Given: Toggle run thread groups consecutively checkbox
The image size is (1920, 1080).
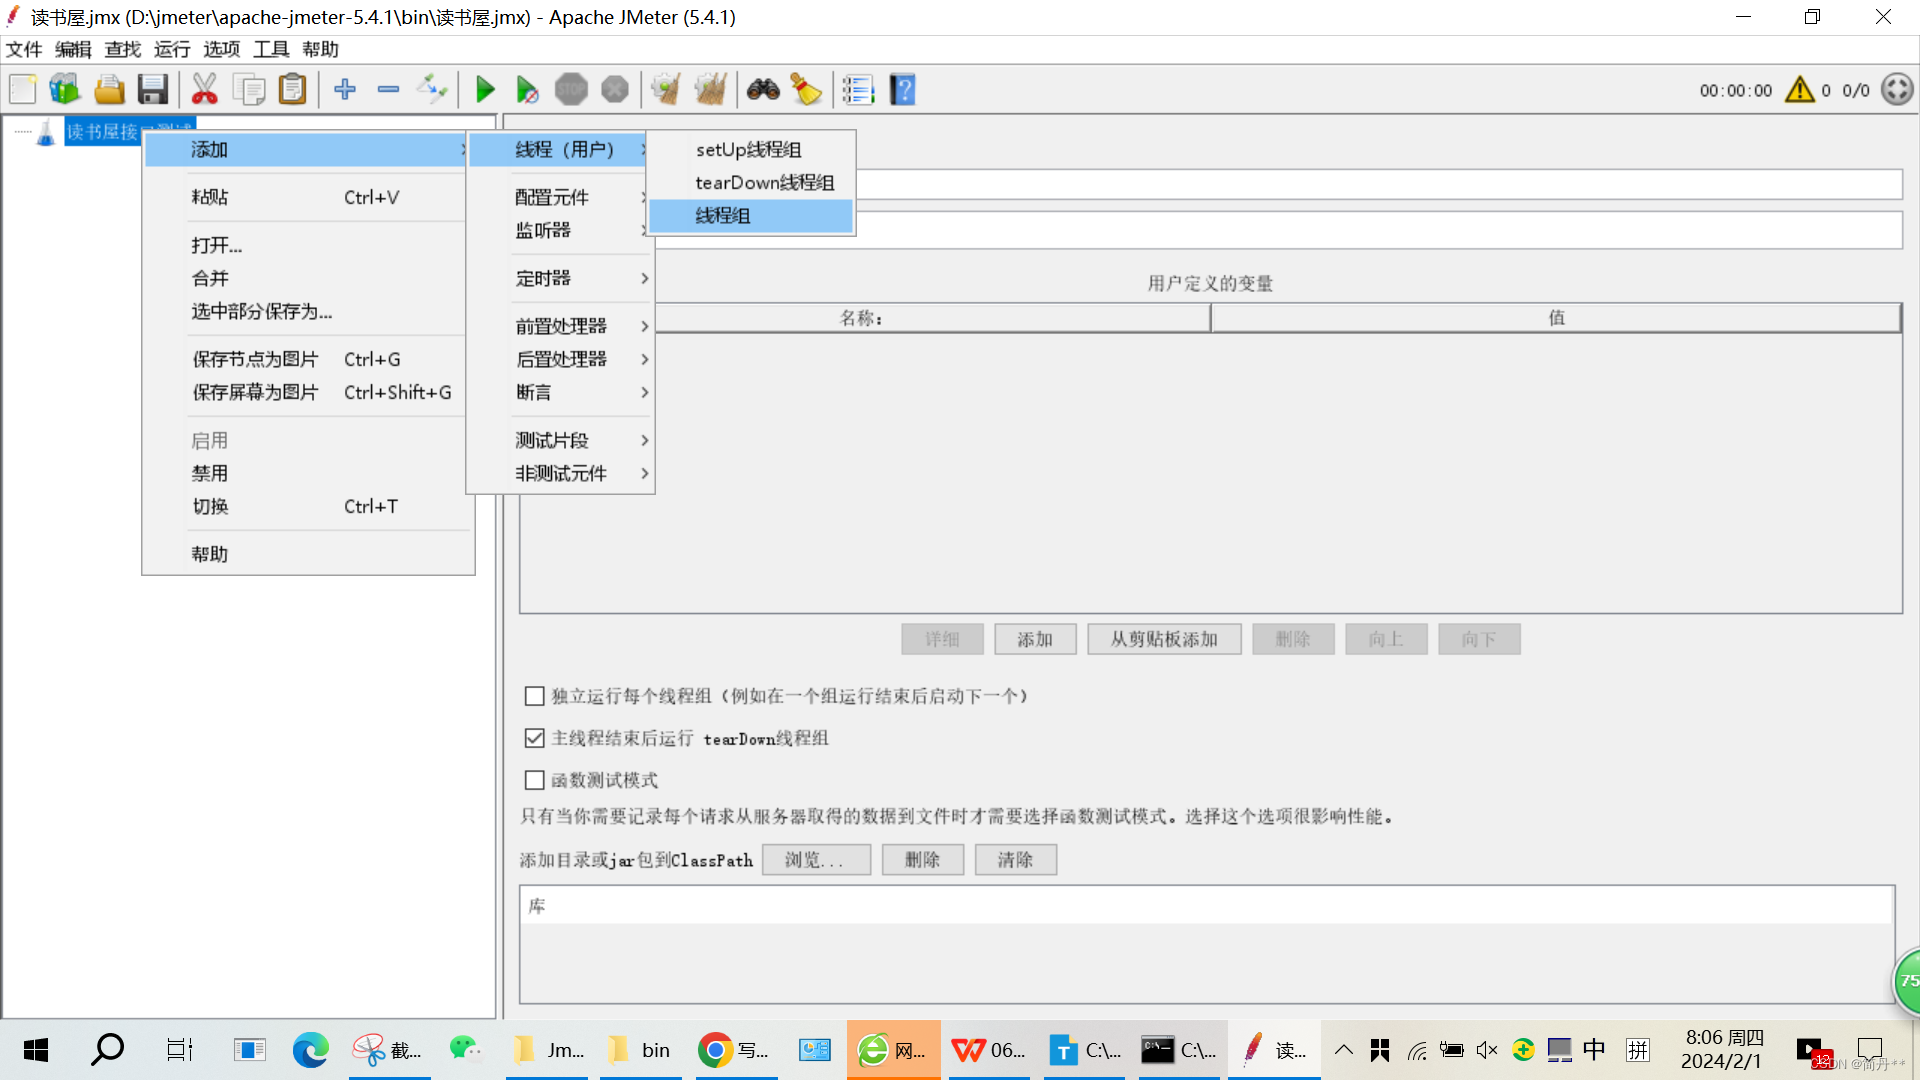Looking at the screenshot, I should [535, 696].
